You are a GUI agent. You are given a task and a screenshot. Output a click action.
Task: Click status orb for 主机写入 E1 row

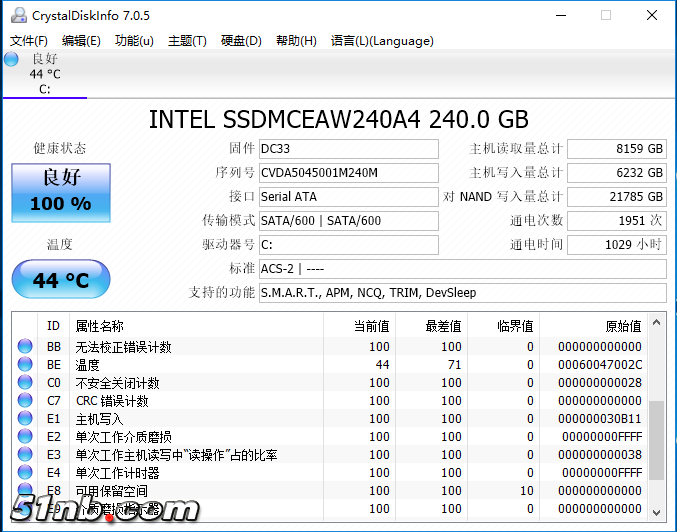(x=26, y=419)
